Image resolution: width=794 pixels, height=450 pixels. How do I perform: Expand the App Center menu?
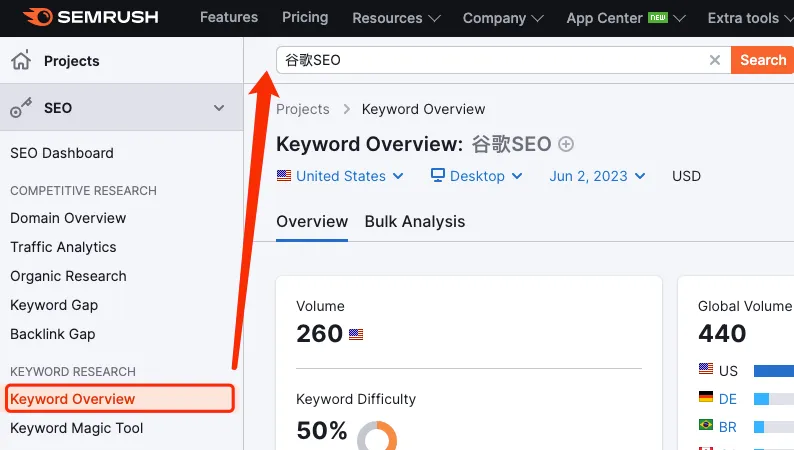(626, 18)
